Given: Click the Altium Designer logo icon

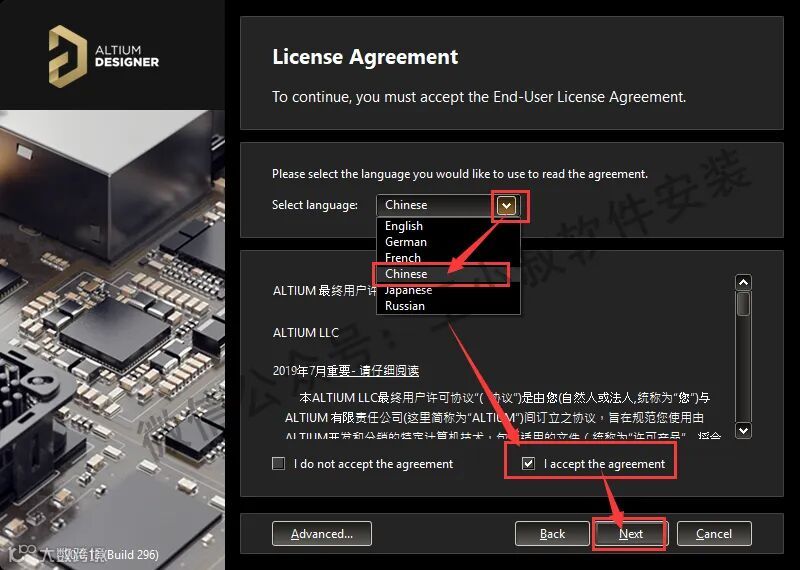Looking at the screenshot, I should tap(67, 56).
